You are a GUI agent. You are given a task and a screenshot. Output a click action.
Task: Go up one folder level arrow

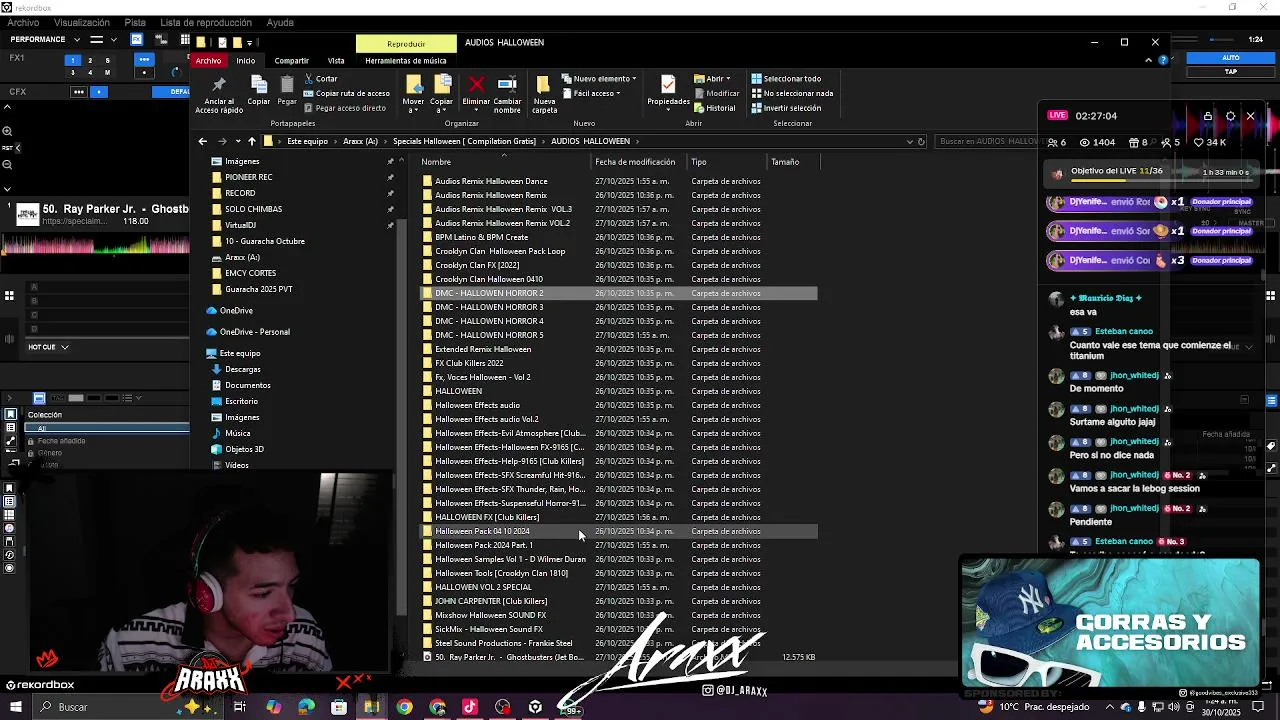252,141
